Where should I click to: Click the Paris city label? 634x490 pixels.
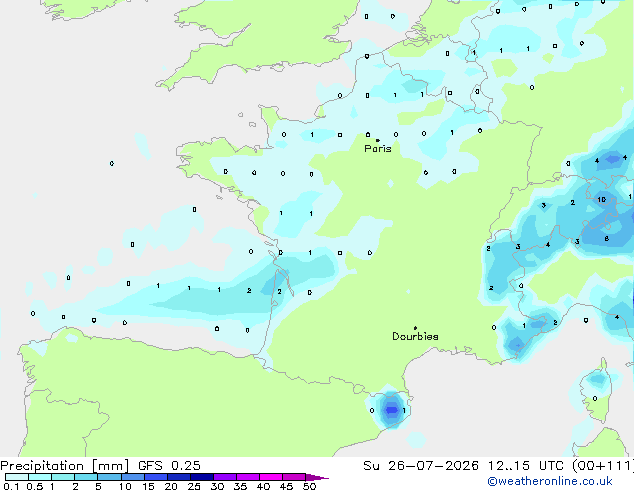[x=378, y=149]
